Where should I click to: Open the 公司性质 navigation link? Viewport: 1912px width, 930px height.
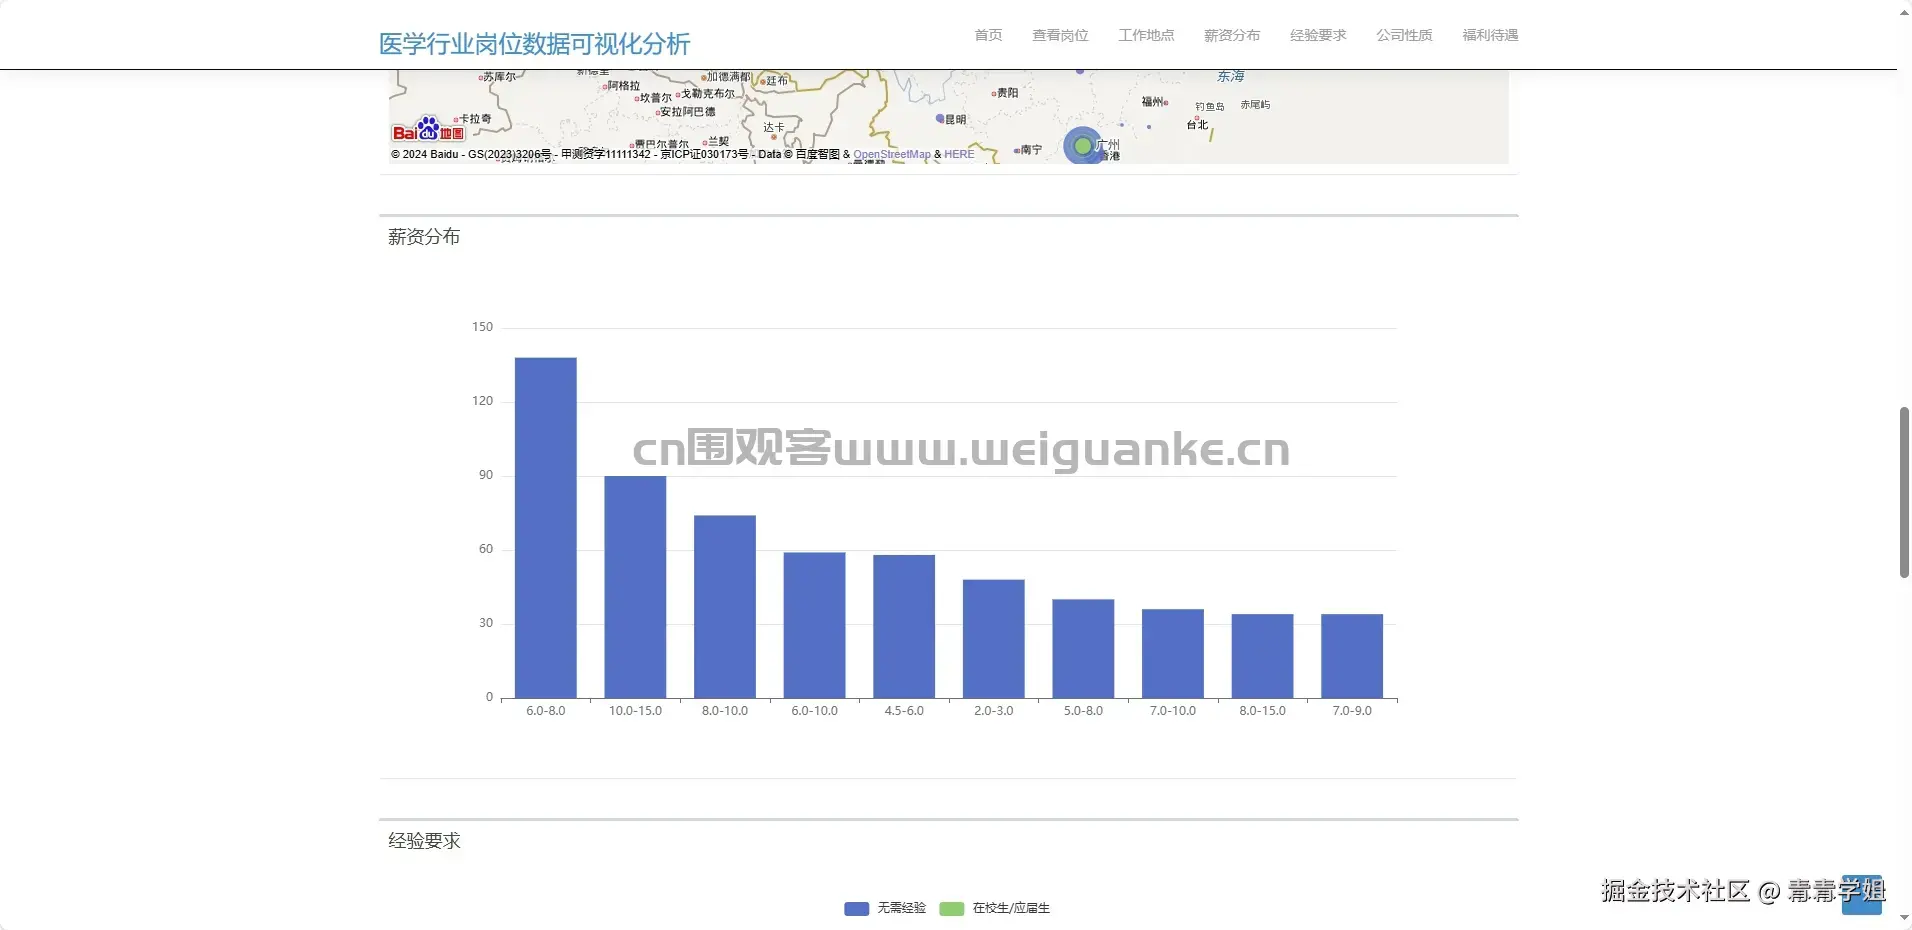point(1404,35)
